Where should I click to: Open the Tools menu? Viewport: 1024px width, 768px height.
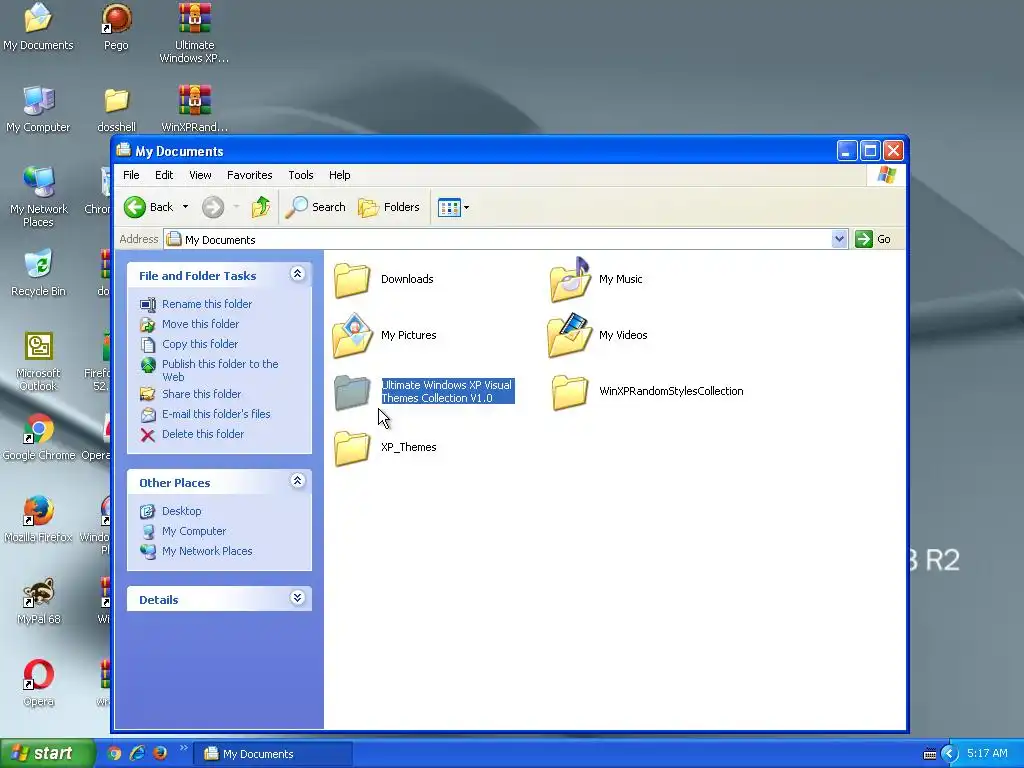point(301,175)
